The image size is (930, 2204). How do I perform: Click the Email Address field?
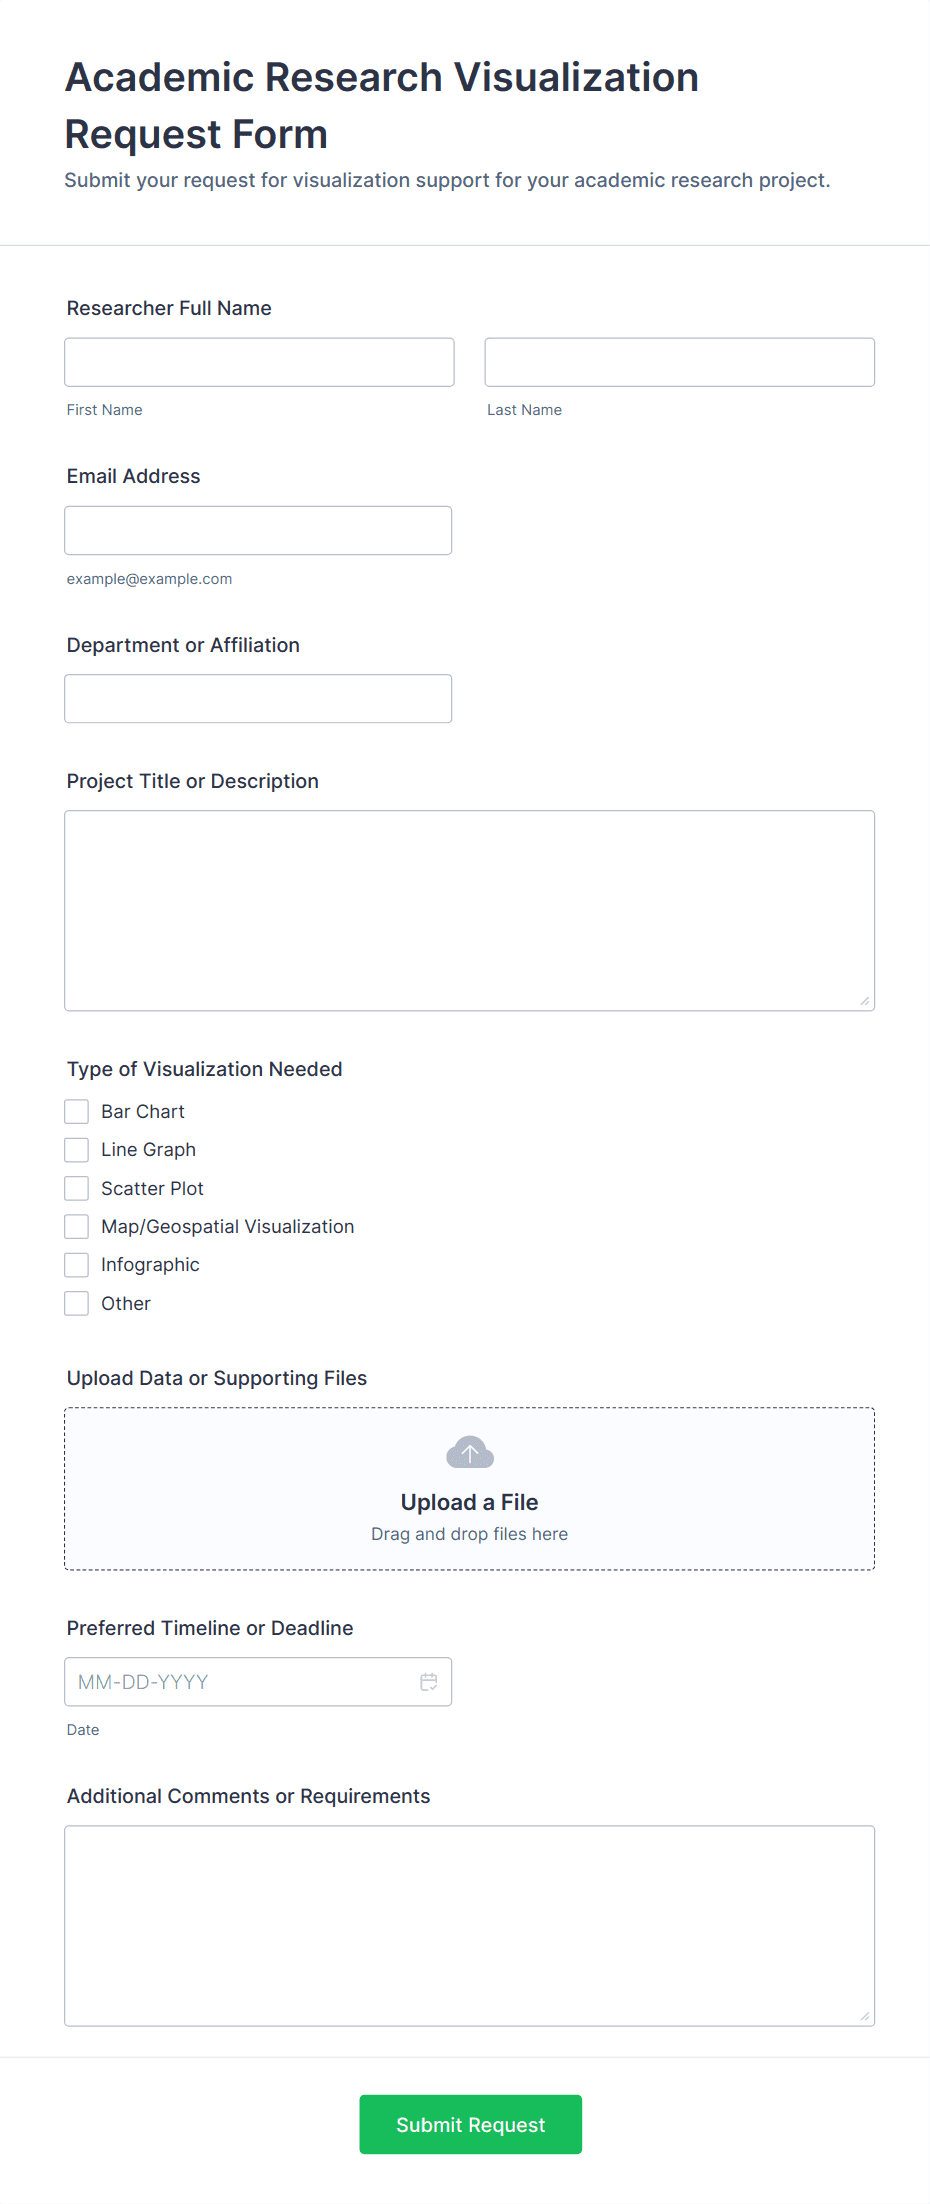point(258,530)
